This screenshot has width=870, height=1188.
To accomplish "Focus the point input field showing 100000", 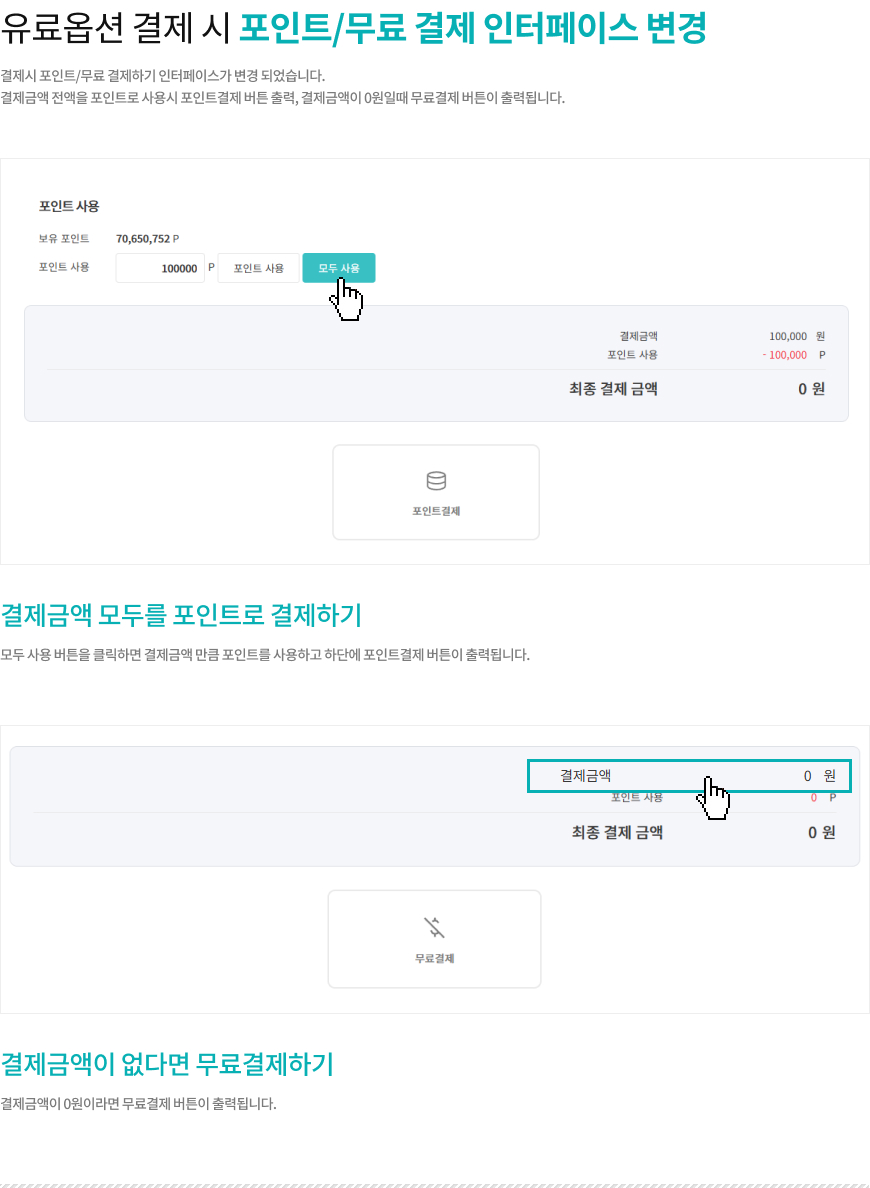I will point(160,268).
